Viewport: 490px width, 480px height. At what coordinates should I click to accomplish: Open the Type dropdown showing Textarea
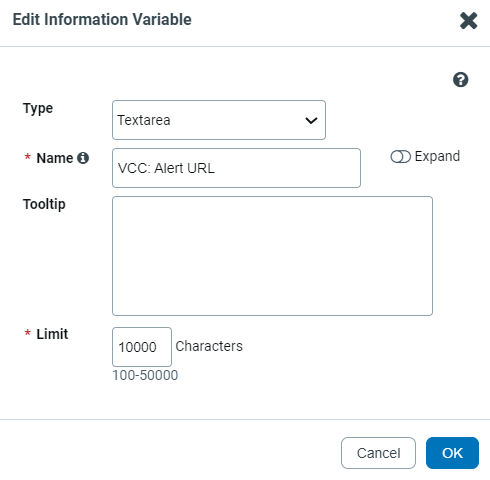pyautogui.click(x=219, y=120)
